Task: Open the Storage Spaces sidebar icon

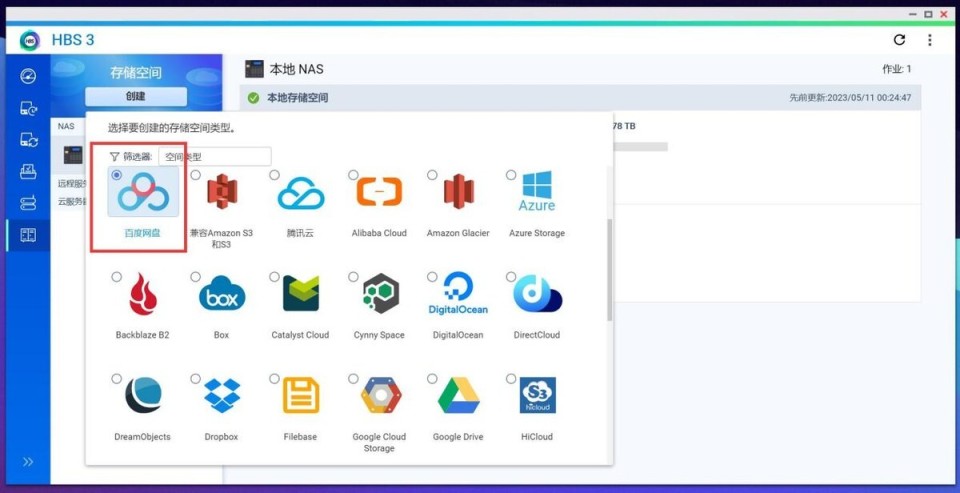Action: [x=28, y=235]
